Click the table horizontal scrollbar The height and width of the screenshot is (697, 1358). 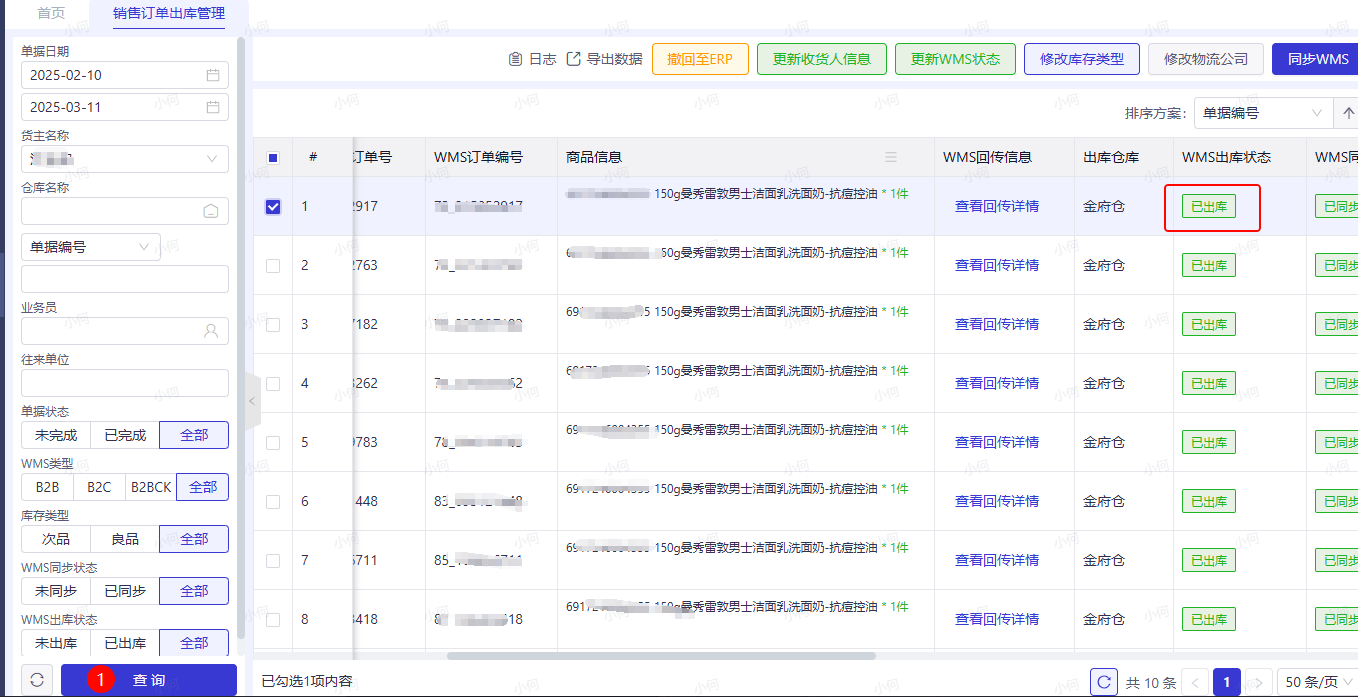[661, 656]
